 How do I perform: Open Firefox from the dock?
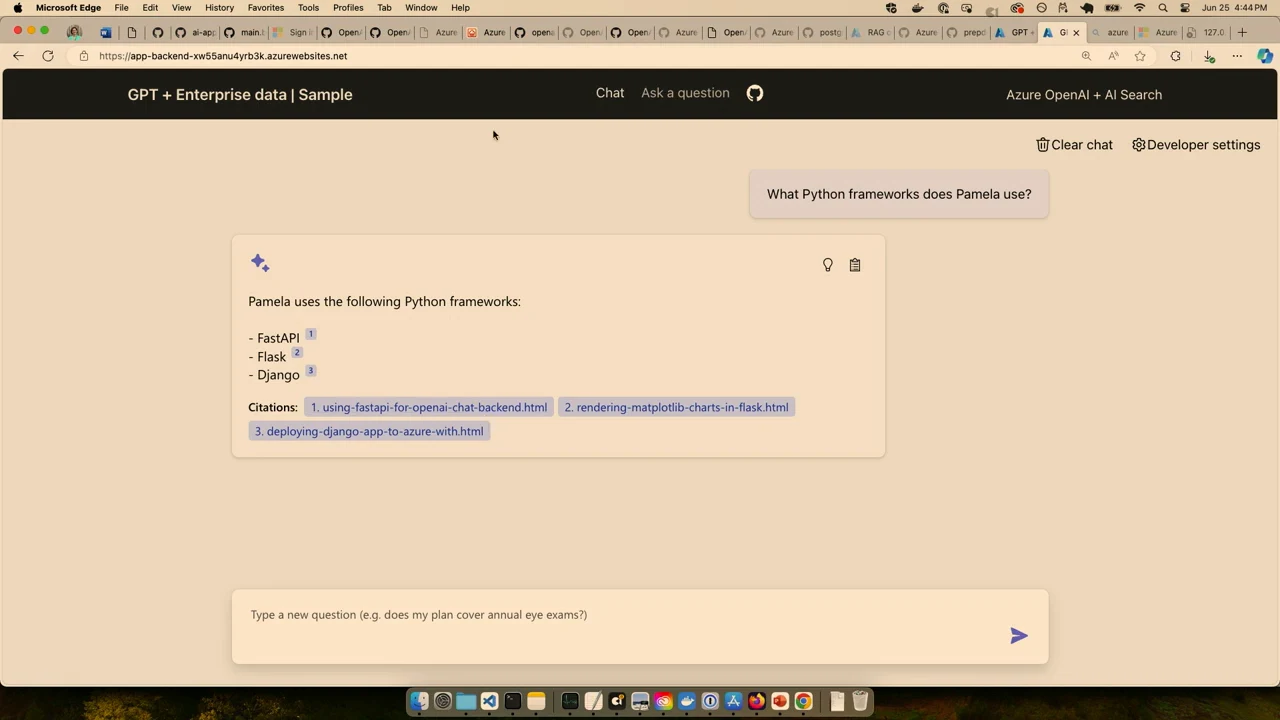pyautogui.click(x=757, y=701)
